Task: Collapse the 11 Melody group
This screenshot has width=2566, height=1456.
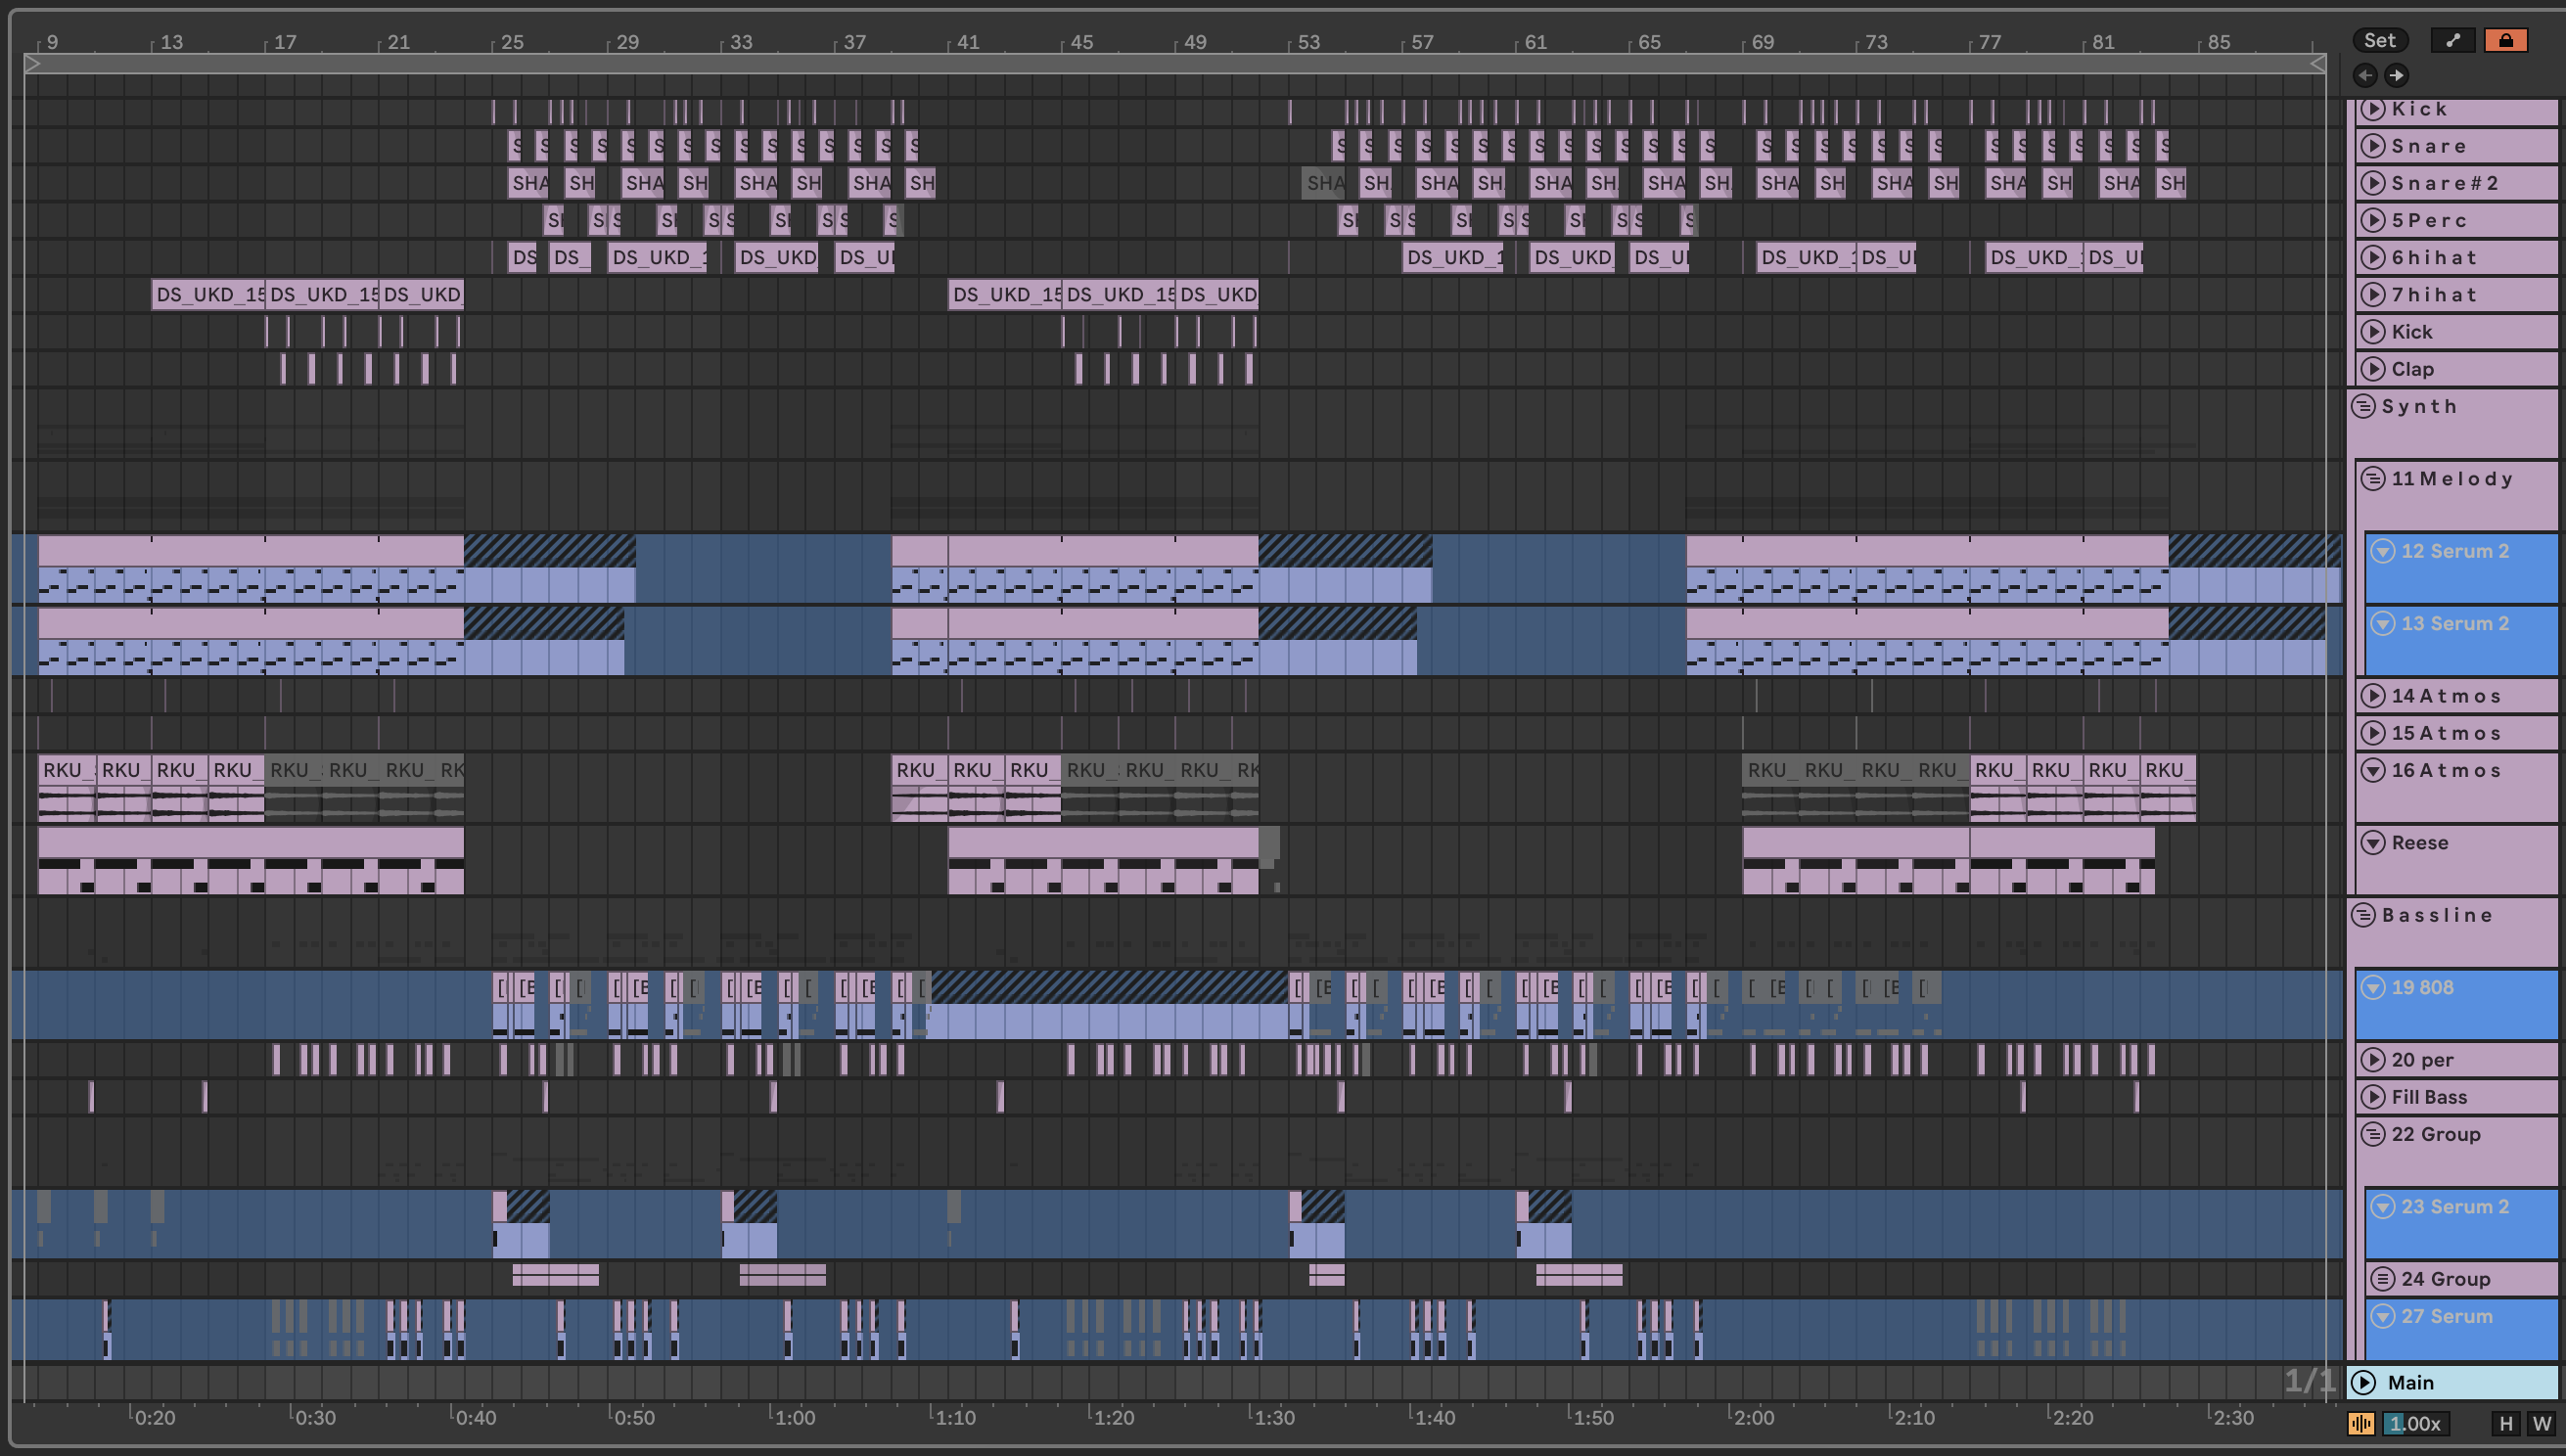Action: click(x=2373, y=478)
